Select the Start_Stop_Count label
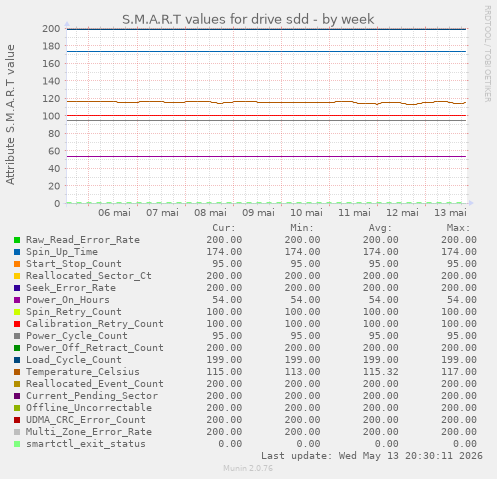The image size is (497, 479). [74, 264]
